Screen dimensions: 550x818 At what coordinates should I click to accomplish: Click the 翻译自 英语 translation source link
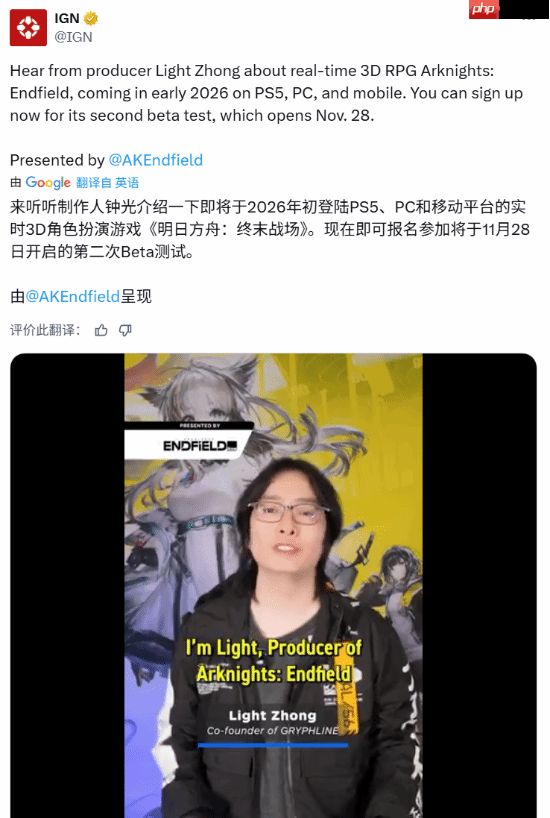(107, 183)
